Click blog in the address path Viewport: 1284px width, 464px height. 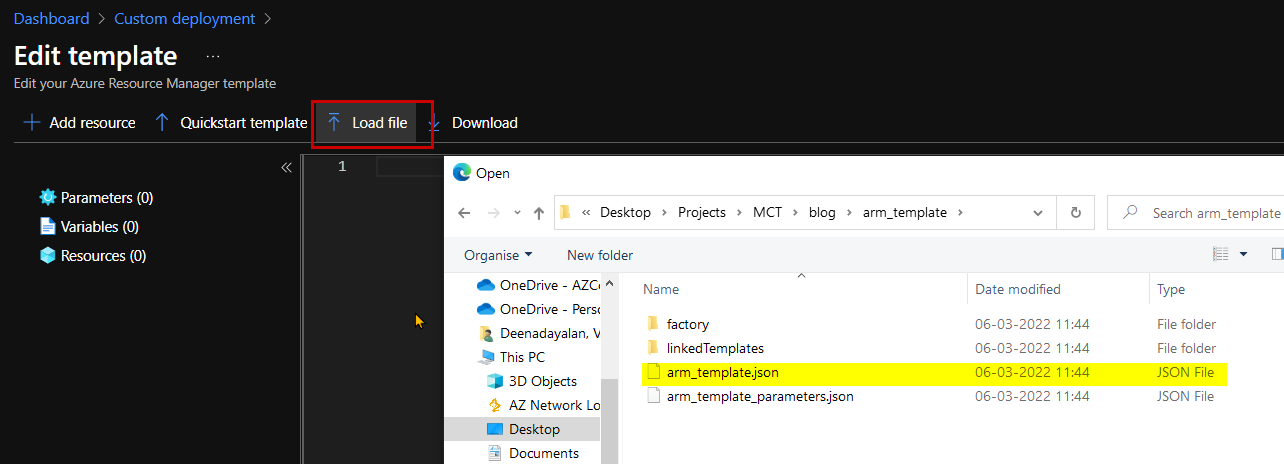point(822,213)
